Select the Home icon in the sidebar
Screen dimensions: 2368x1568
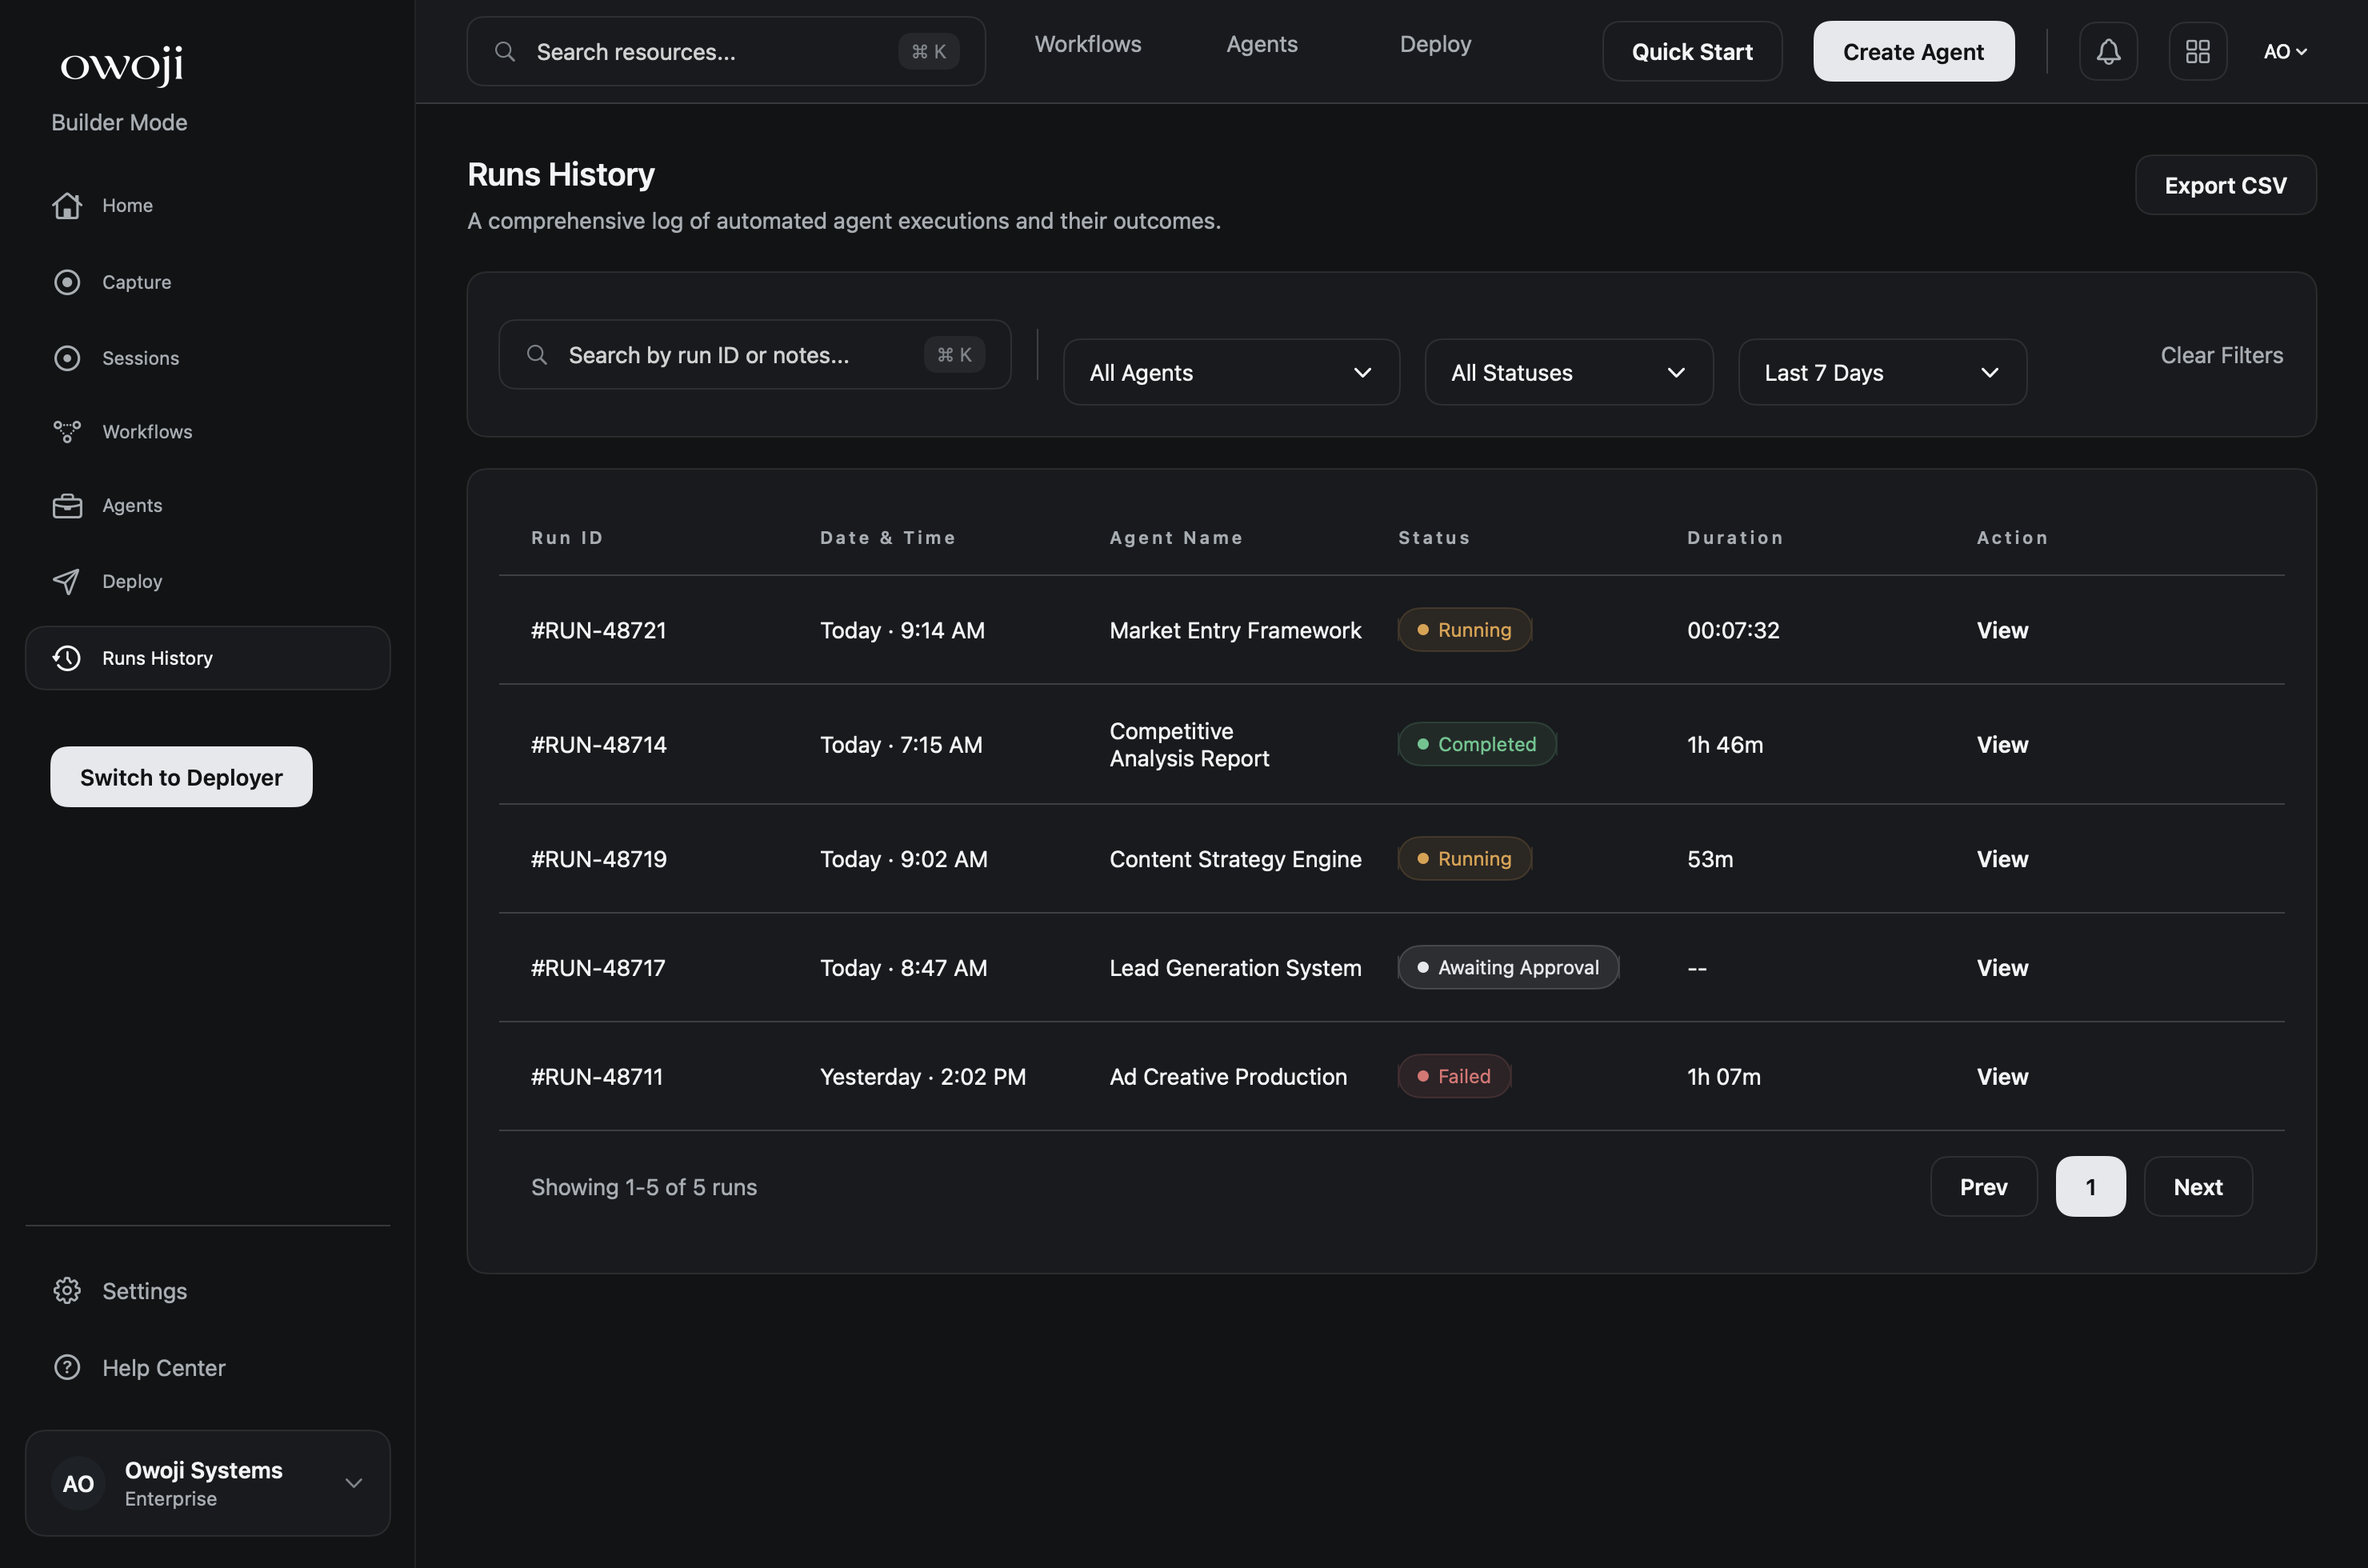[x=66, y=205]
